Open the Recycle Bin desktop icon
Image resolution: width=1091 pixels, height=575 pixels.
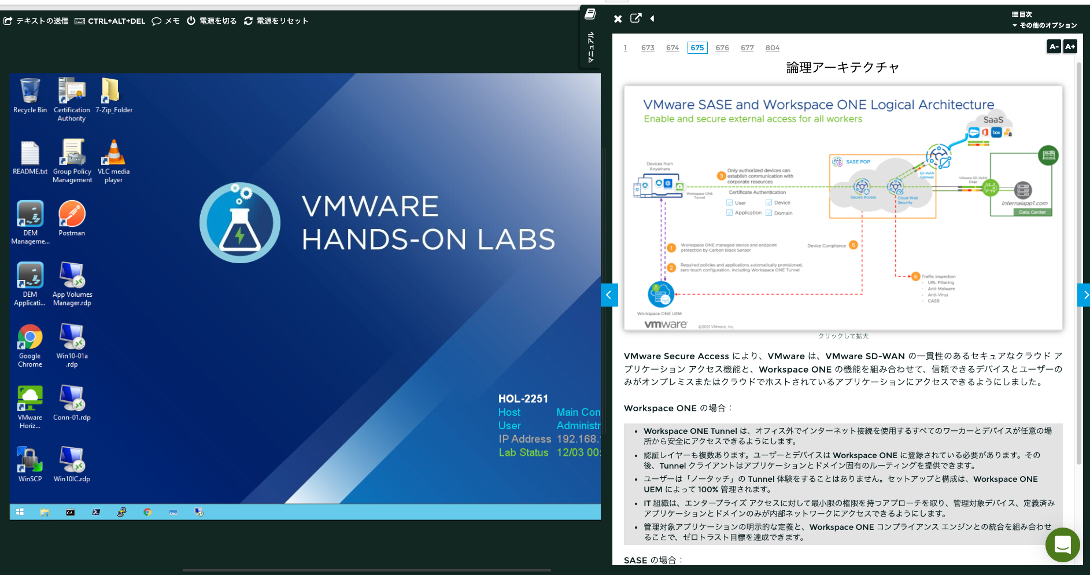pos(30,95)
